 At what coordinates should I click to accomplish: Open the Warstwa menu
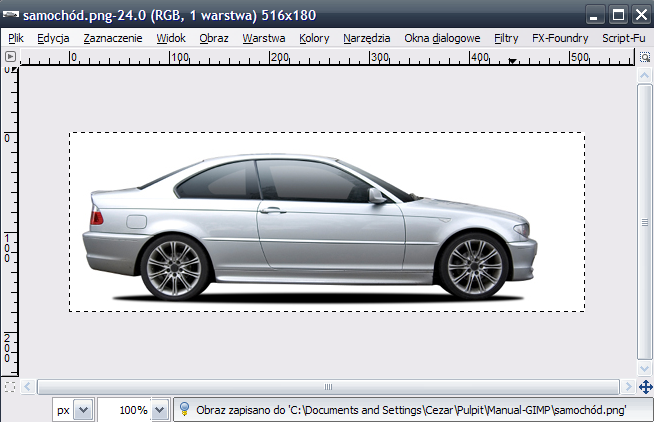click(264, 38)
